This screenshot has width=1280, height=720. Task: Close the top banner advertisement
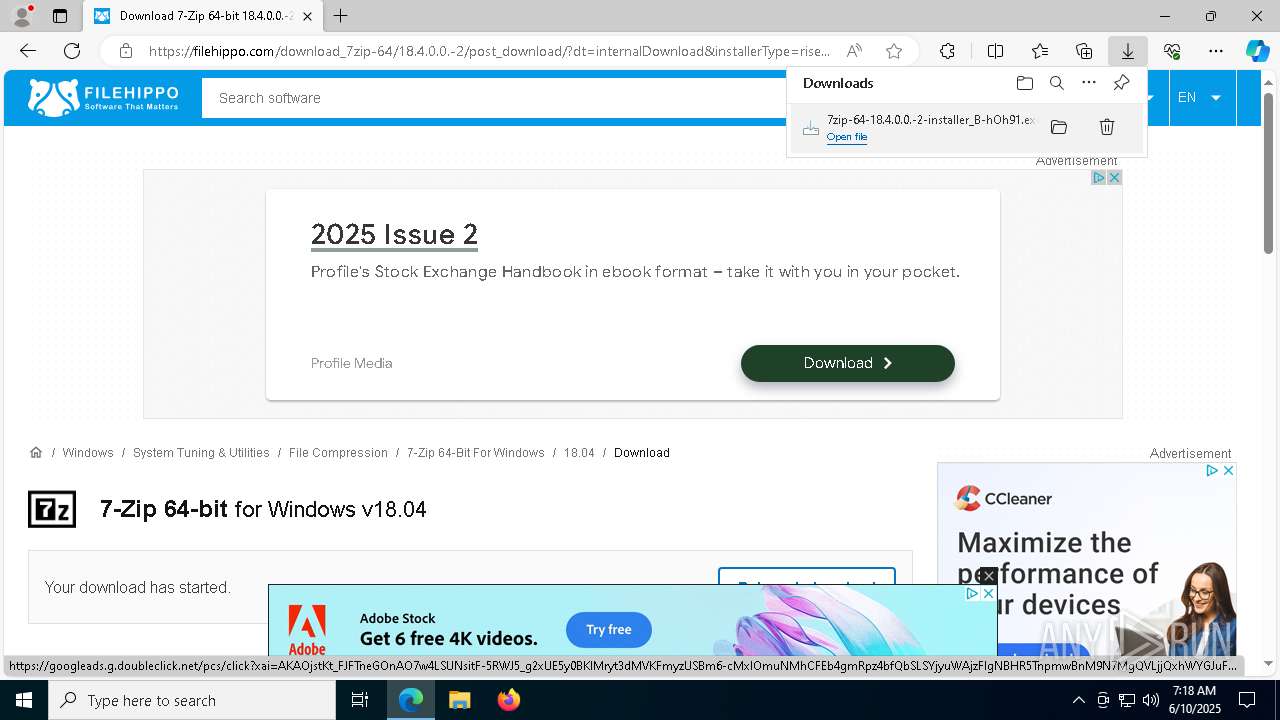(1114, 177)
